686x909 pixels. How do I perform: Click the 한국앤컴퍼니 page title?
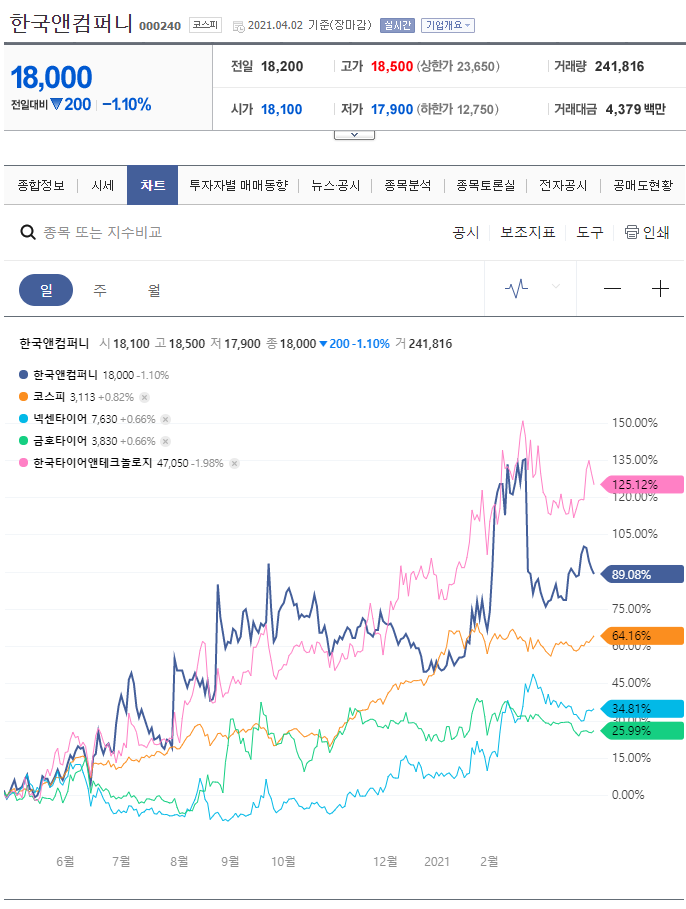(72, 23)
